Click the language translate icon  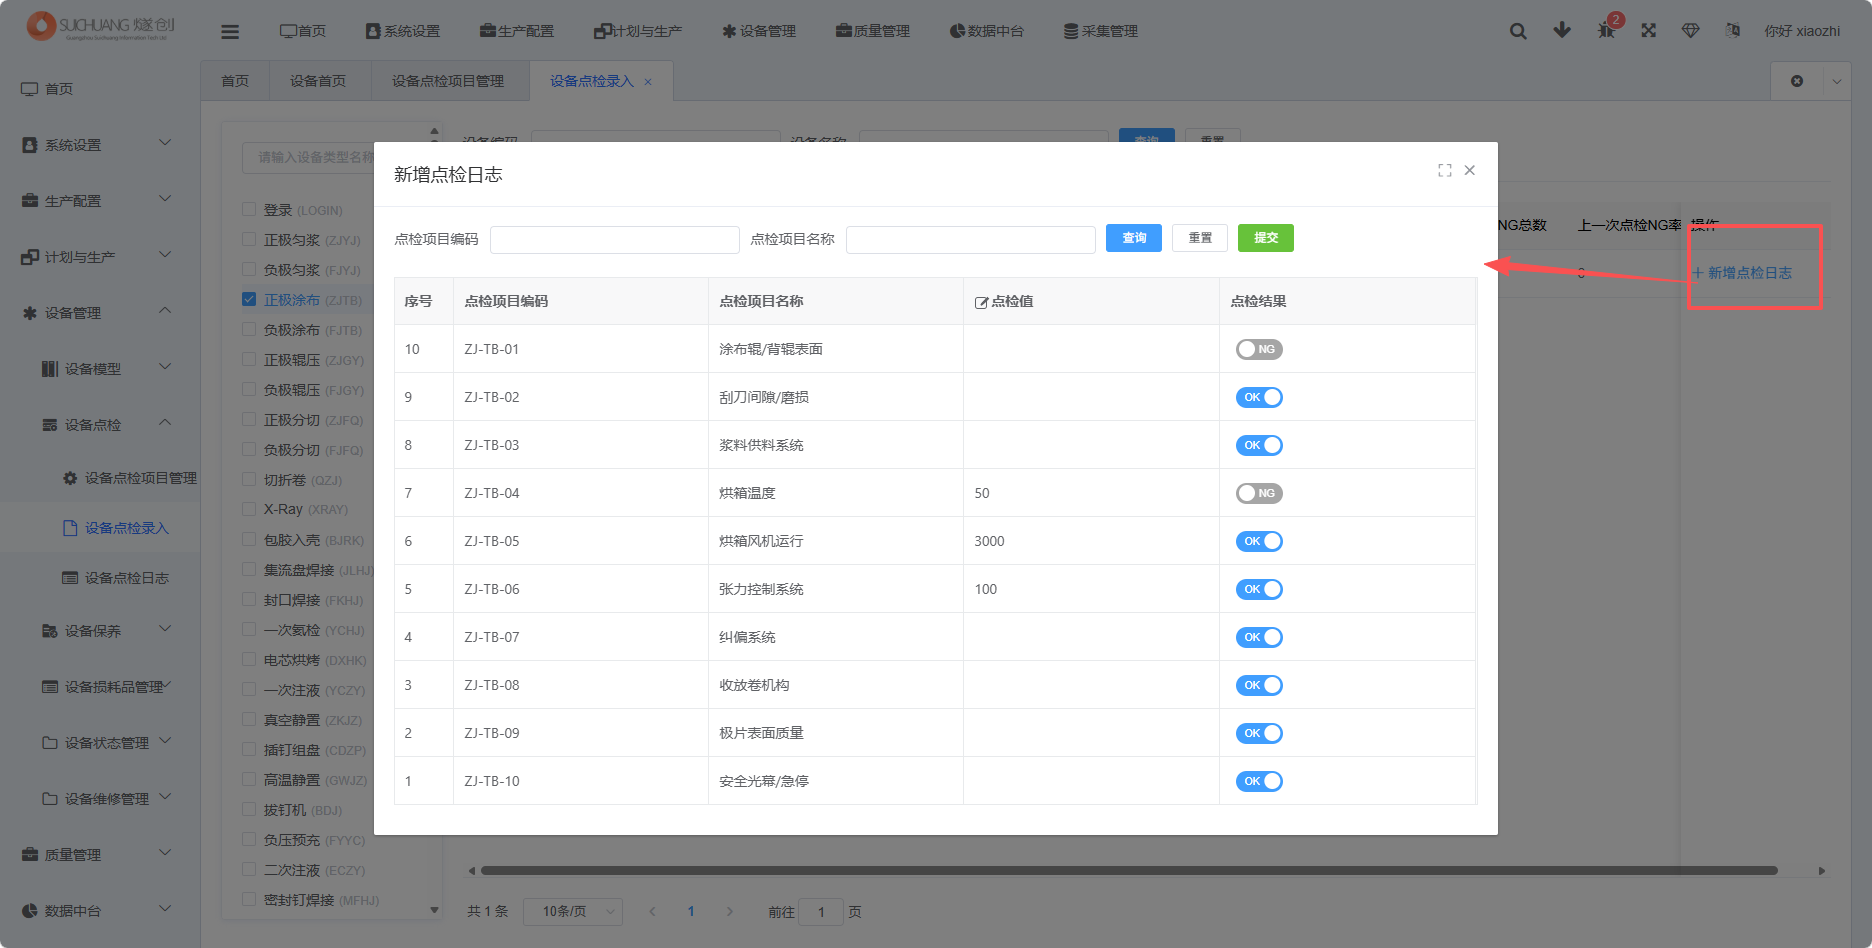(1733, 31)
